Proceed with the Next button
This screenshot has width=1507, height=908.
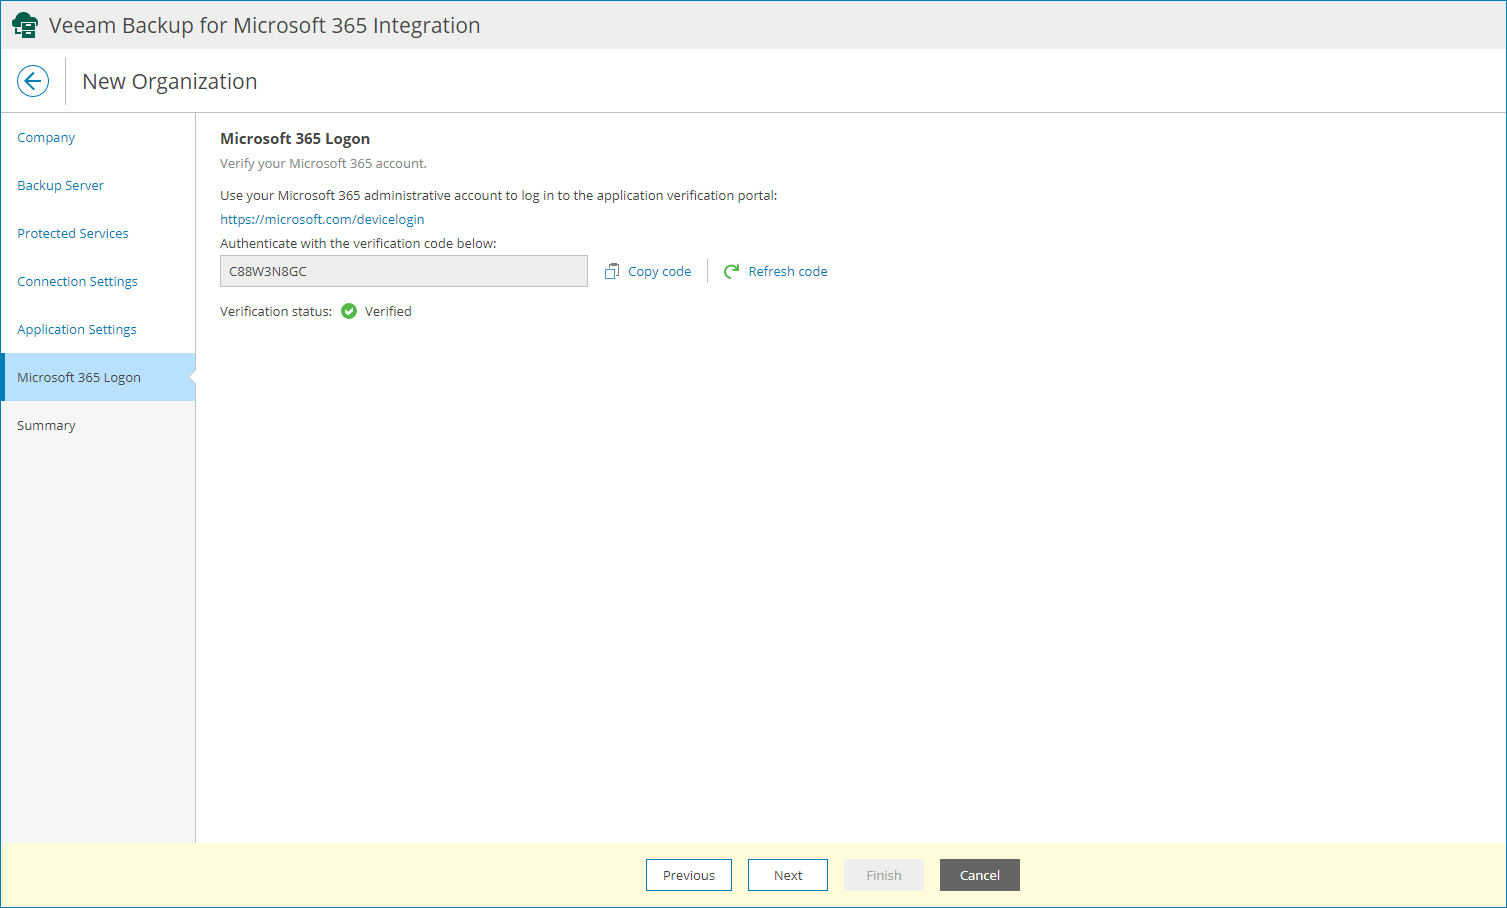tap(788, 875)
